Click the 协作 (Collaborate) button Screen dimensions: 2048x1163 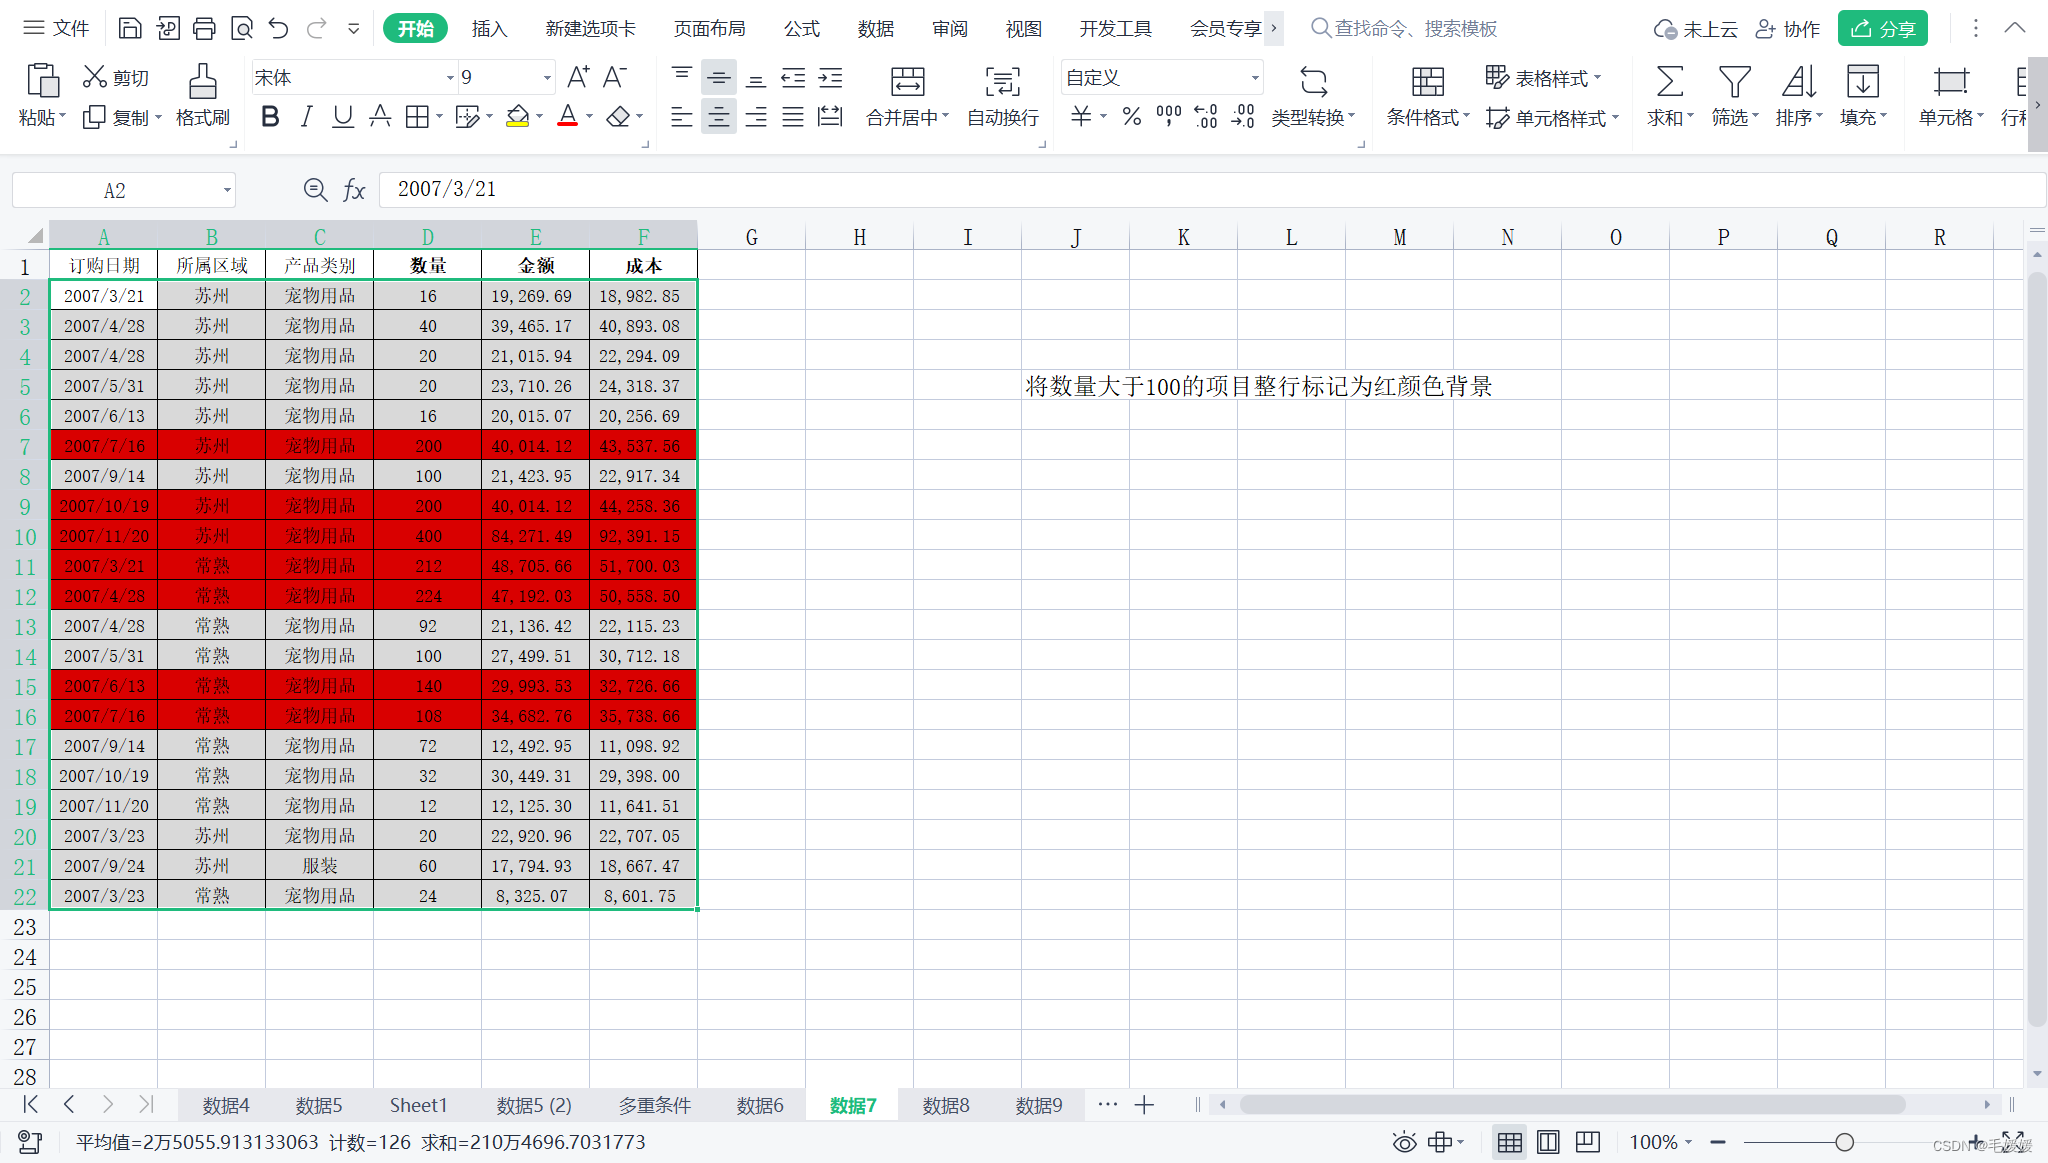point(1788,28)
